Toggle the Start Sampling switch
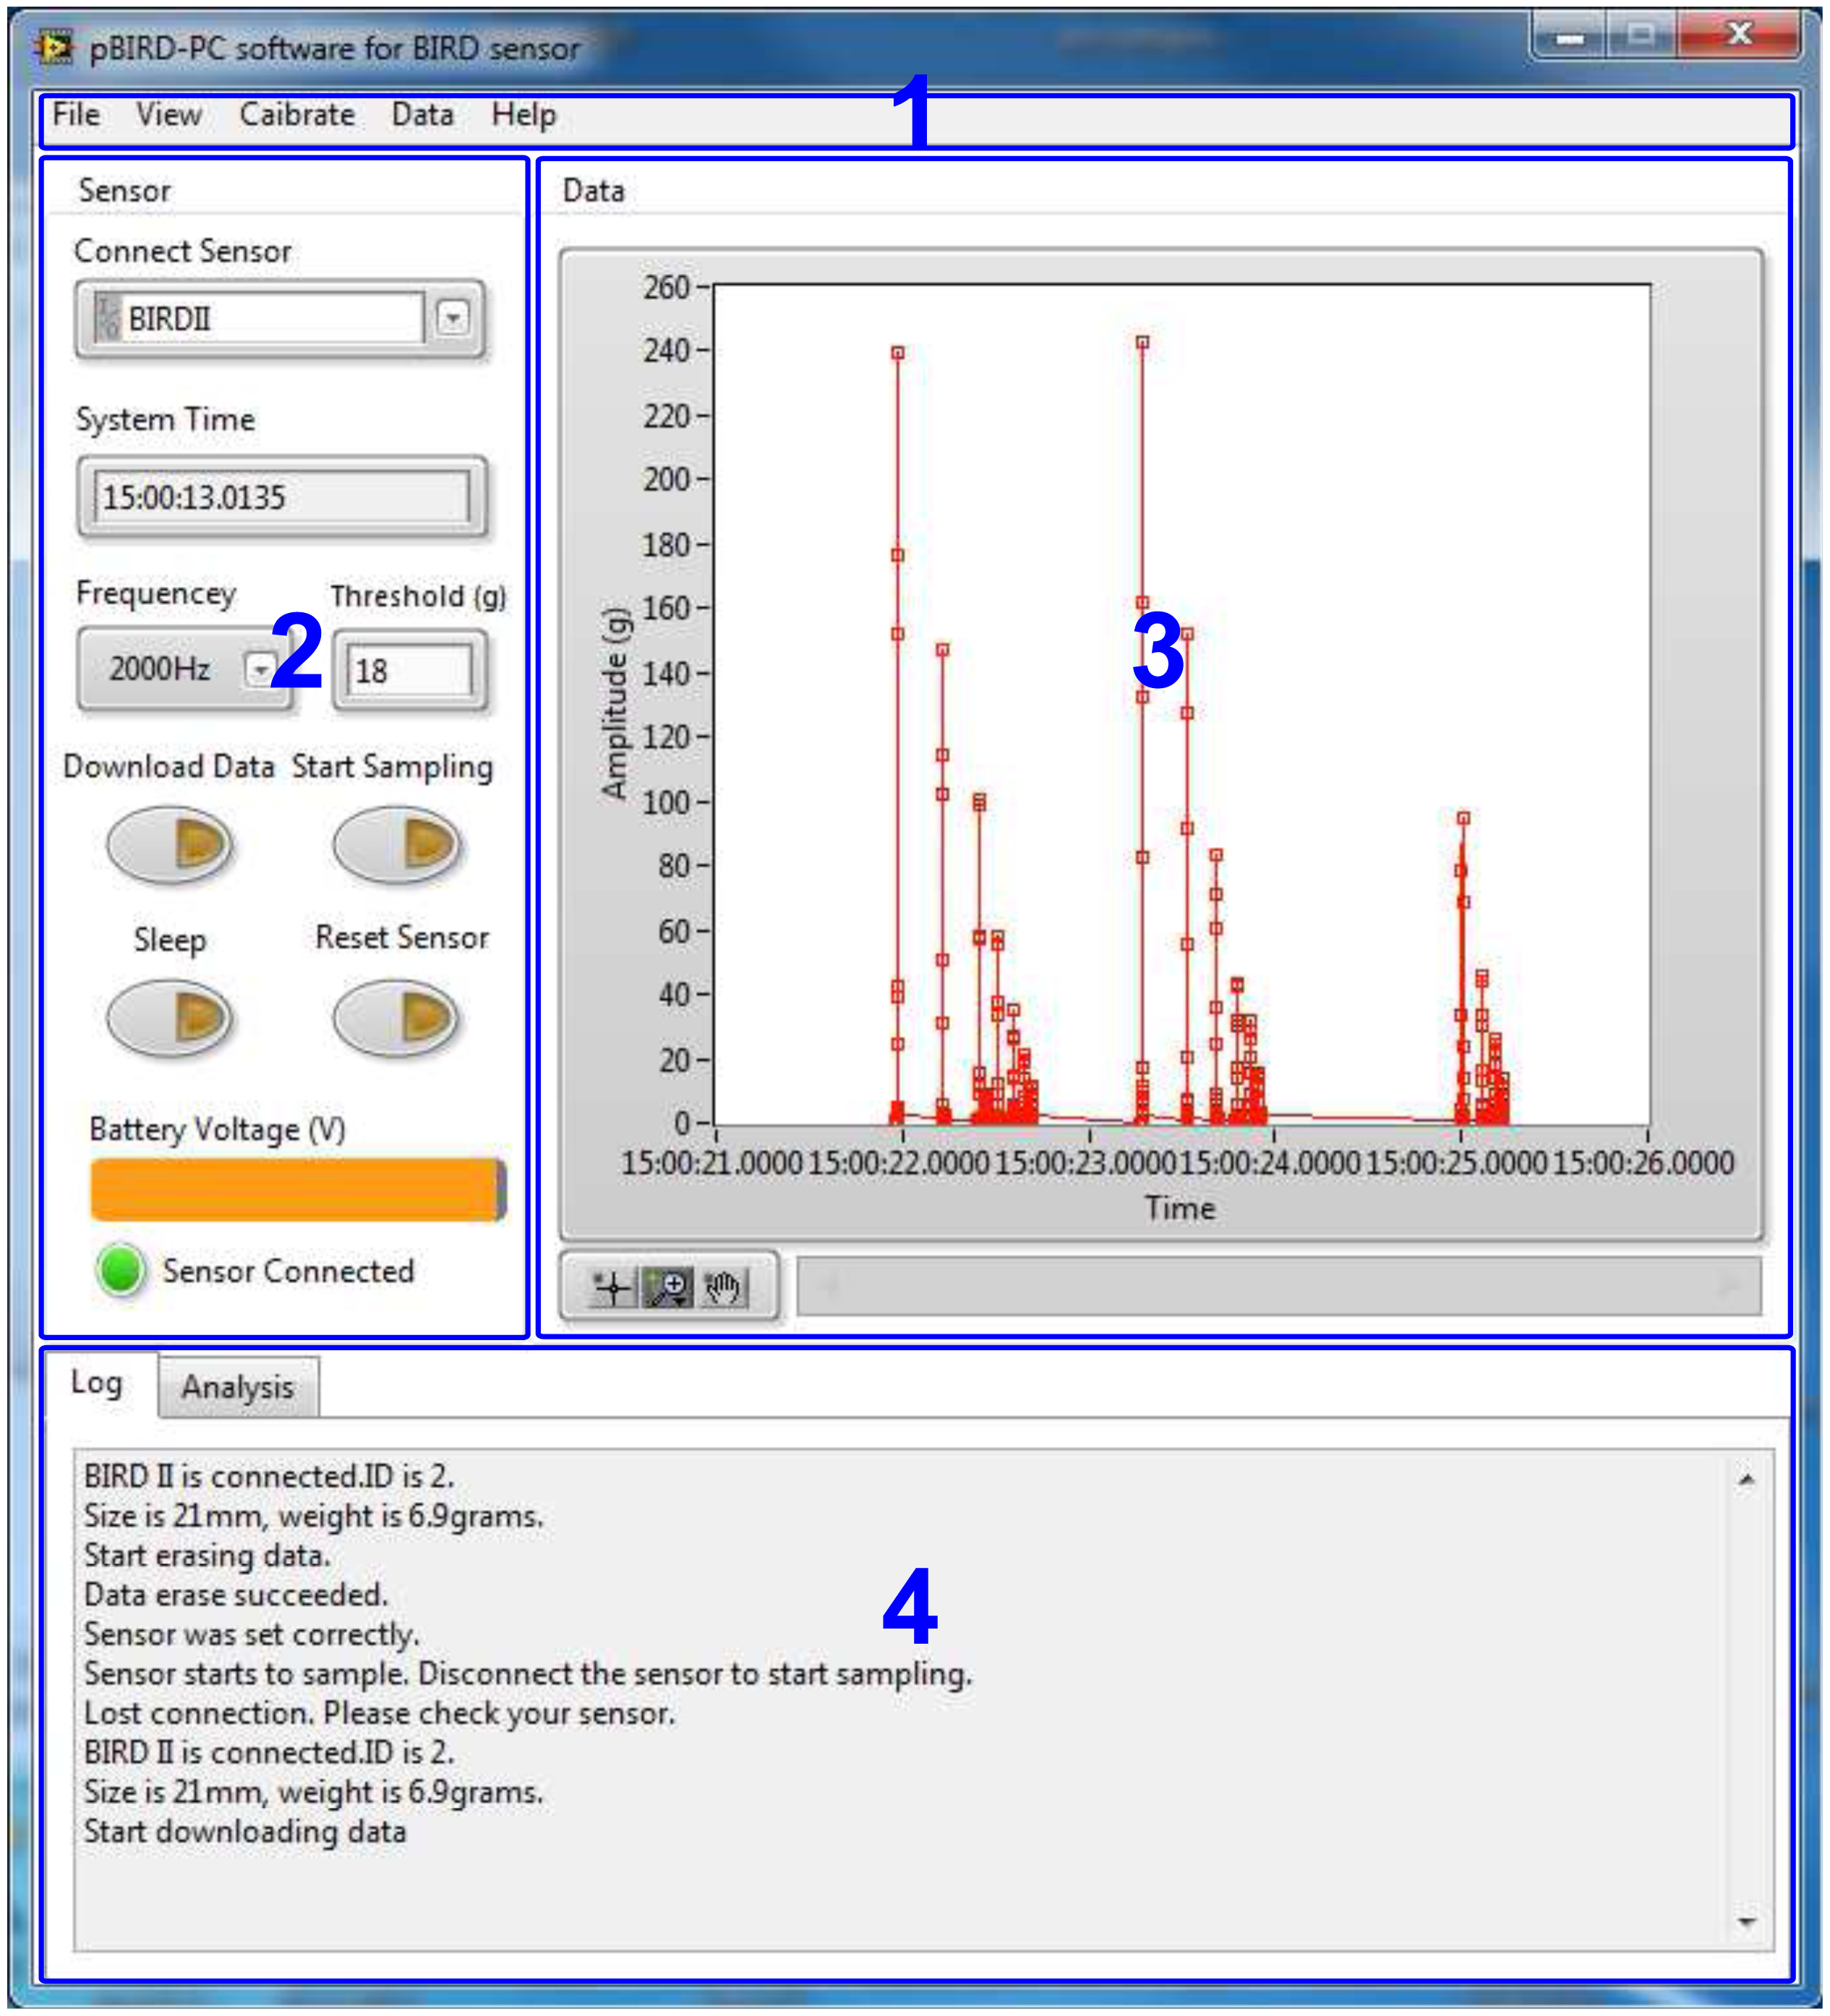The width and height of the screenshot is (1830, 2016). 396,844
